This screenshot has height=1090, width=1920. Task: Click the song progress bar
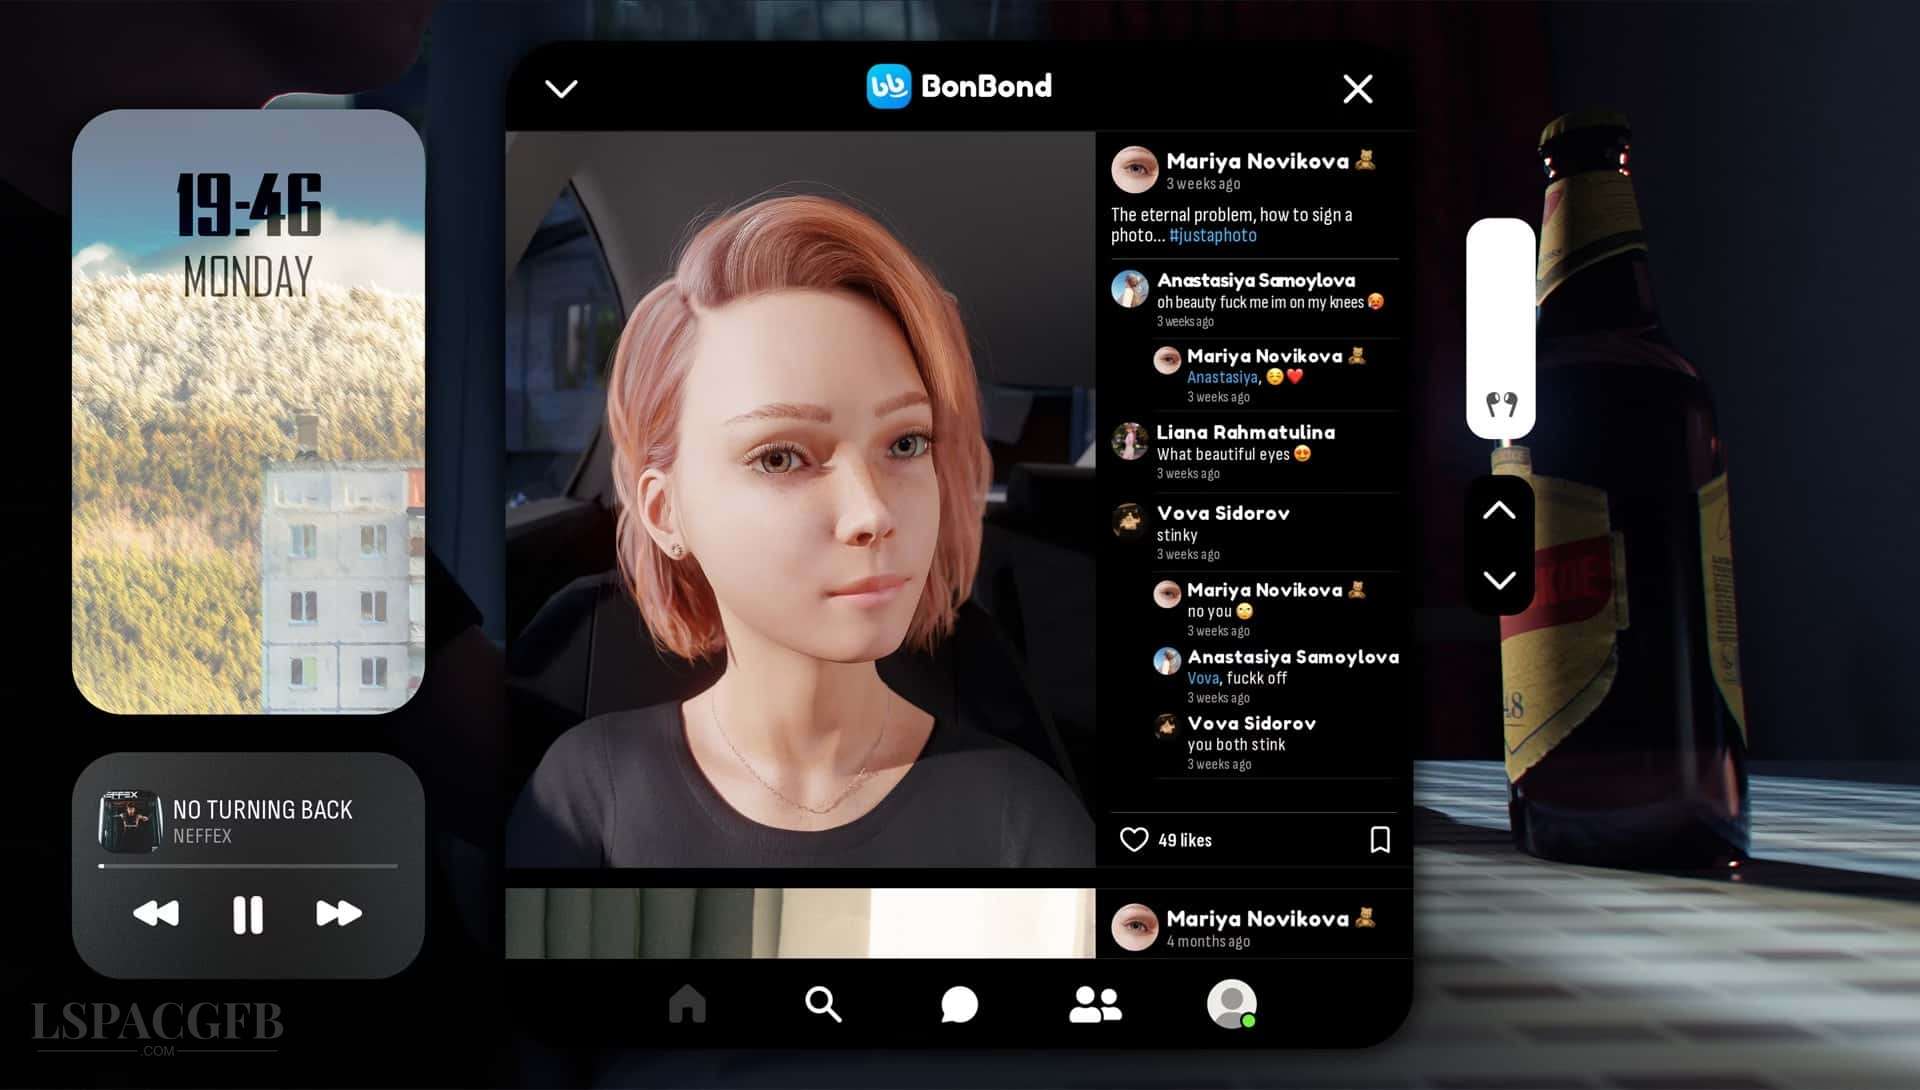point(248,866)
